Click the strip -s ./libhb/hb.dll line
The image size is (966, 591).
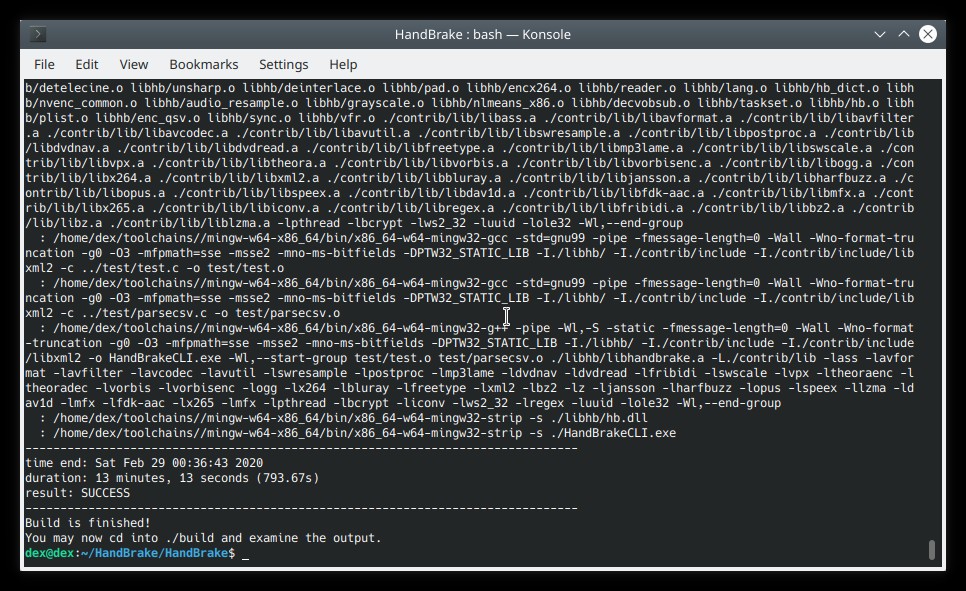coord(344,418)
